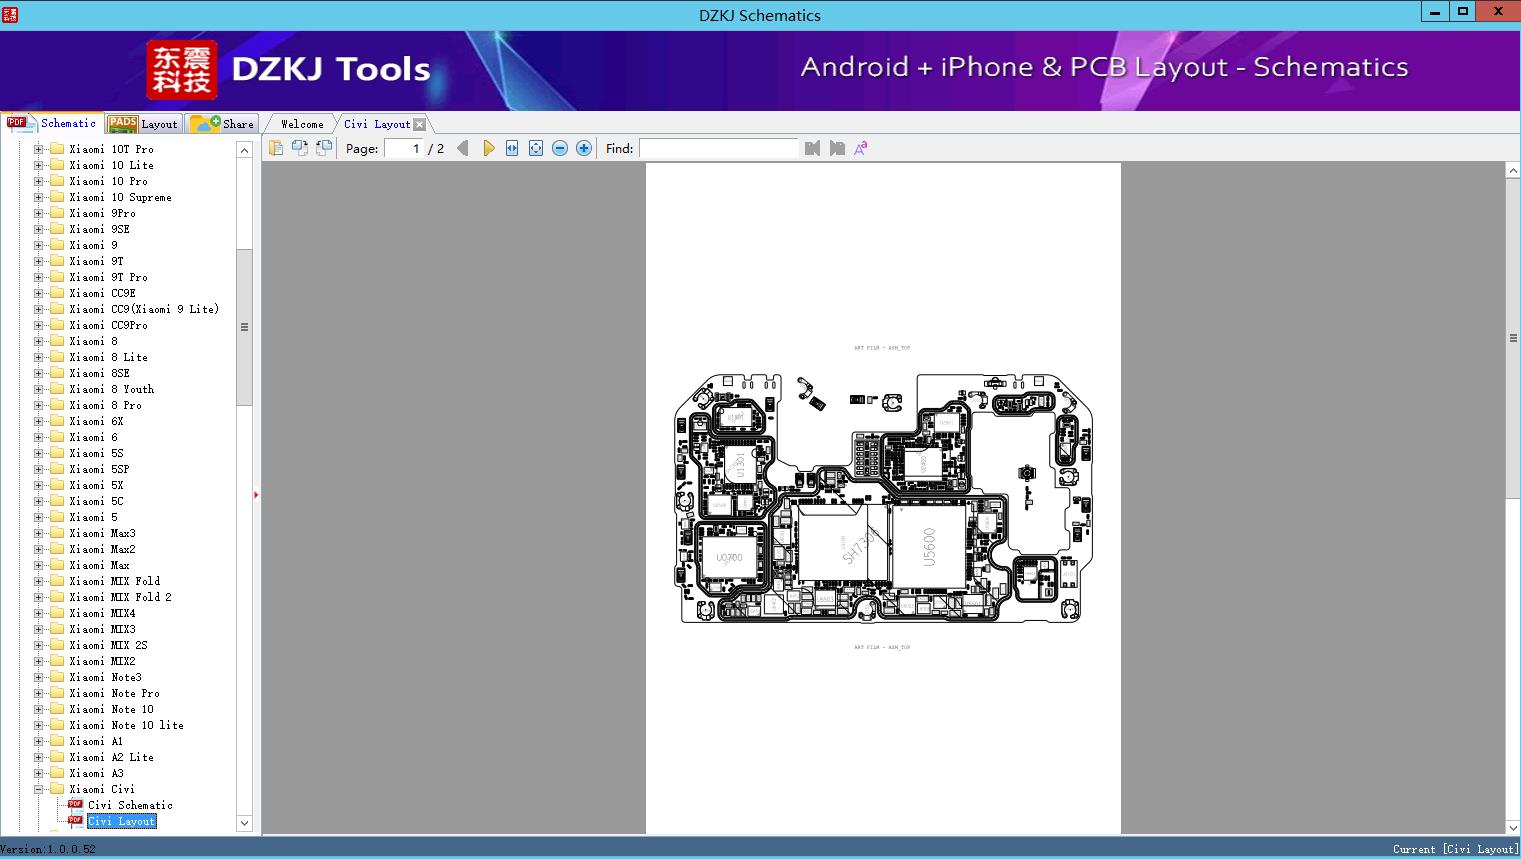Click the app icon in the title bar
The height and width of the screenshot is (859, 1521).
click(x=9, y=15)
